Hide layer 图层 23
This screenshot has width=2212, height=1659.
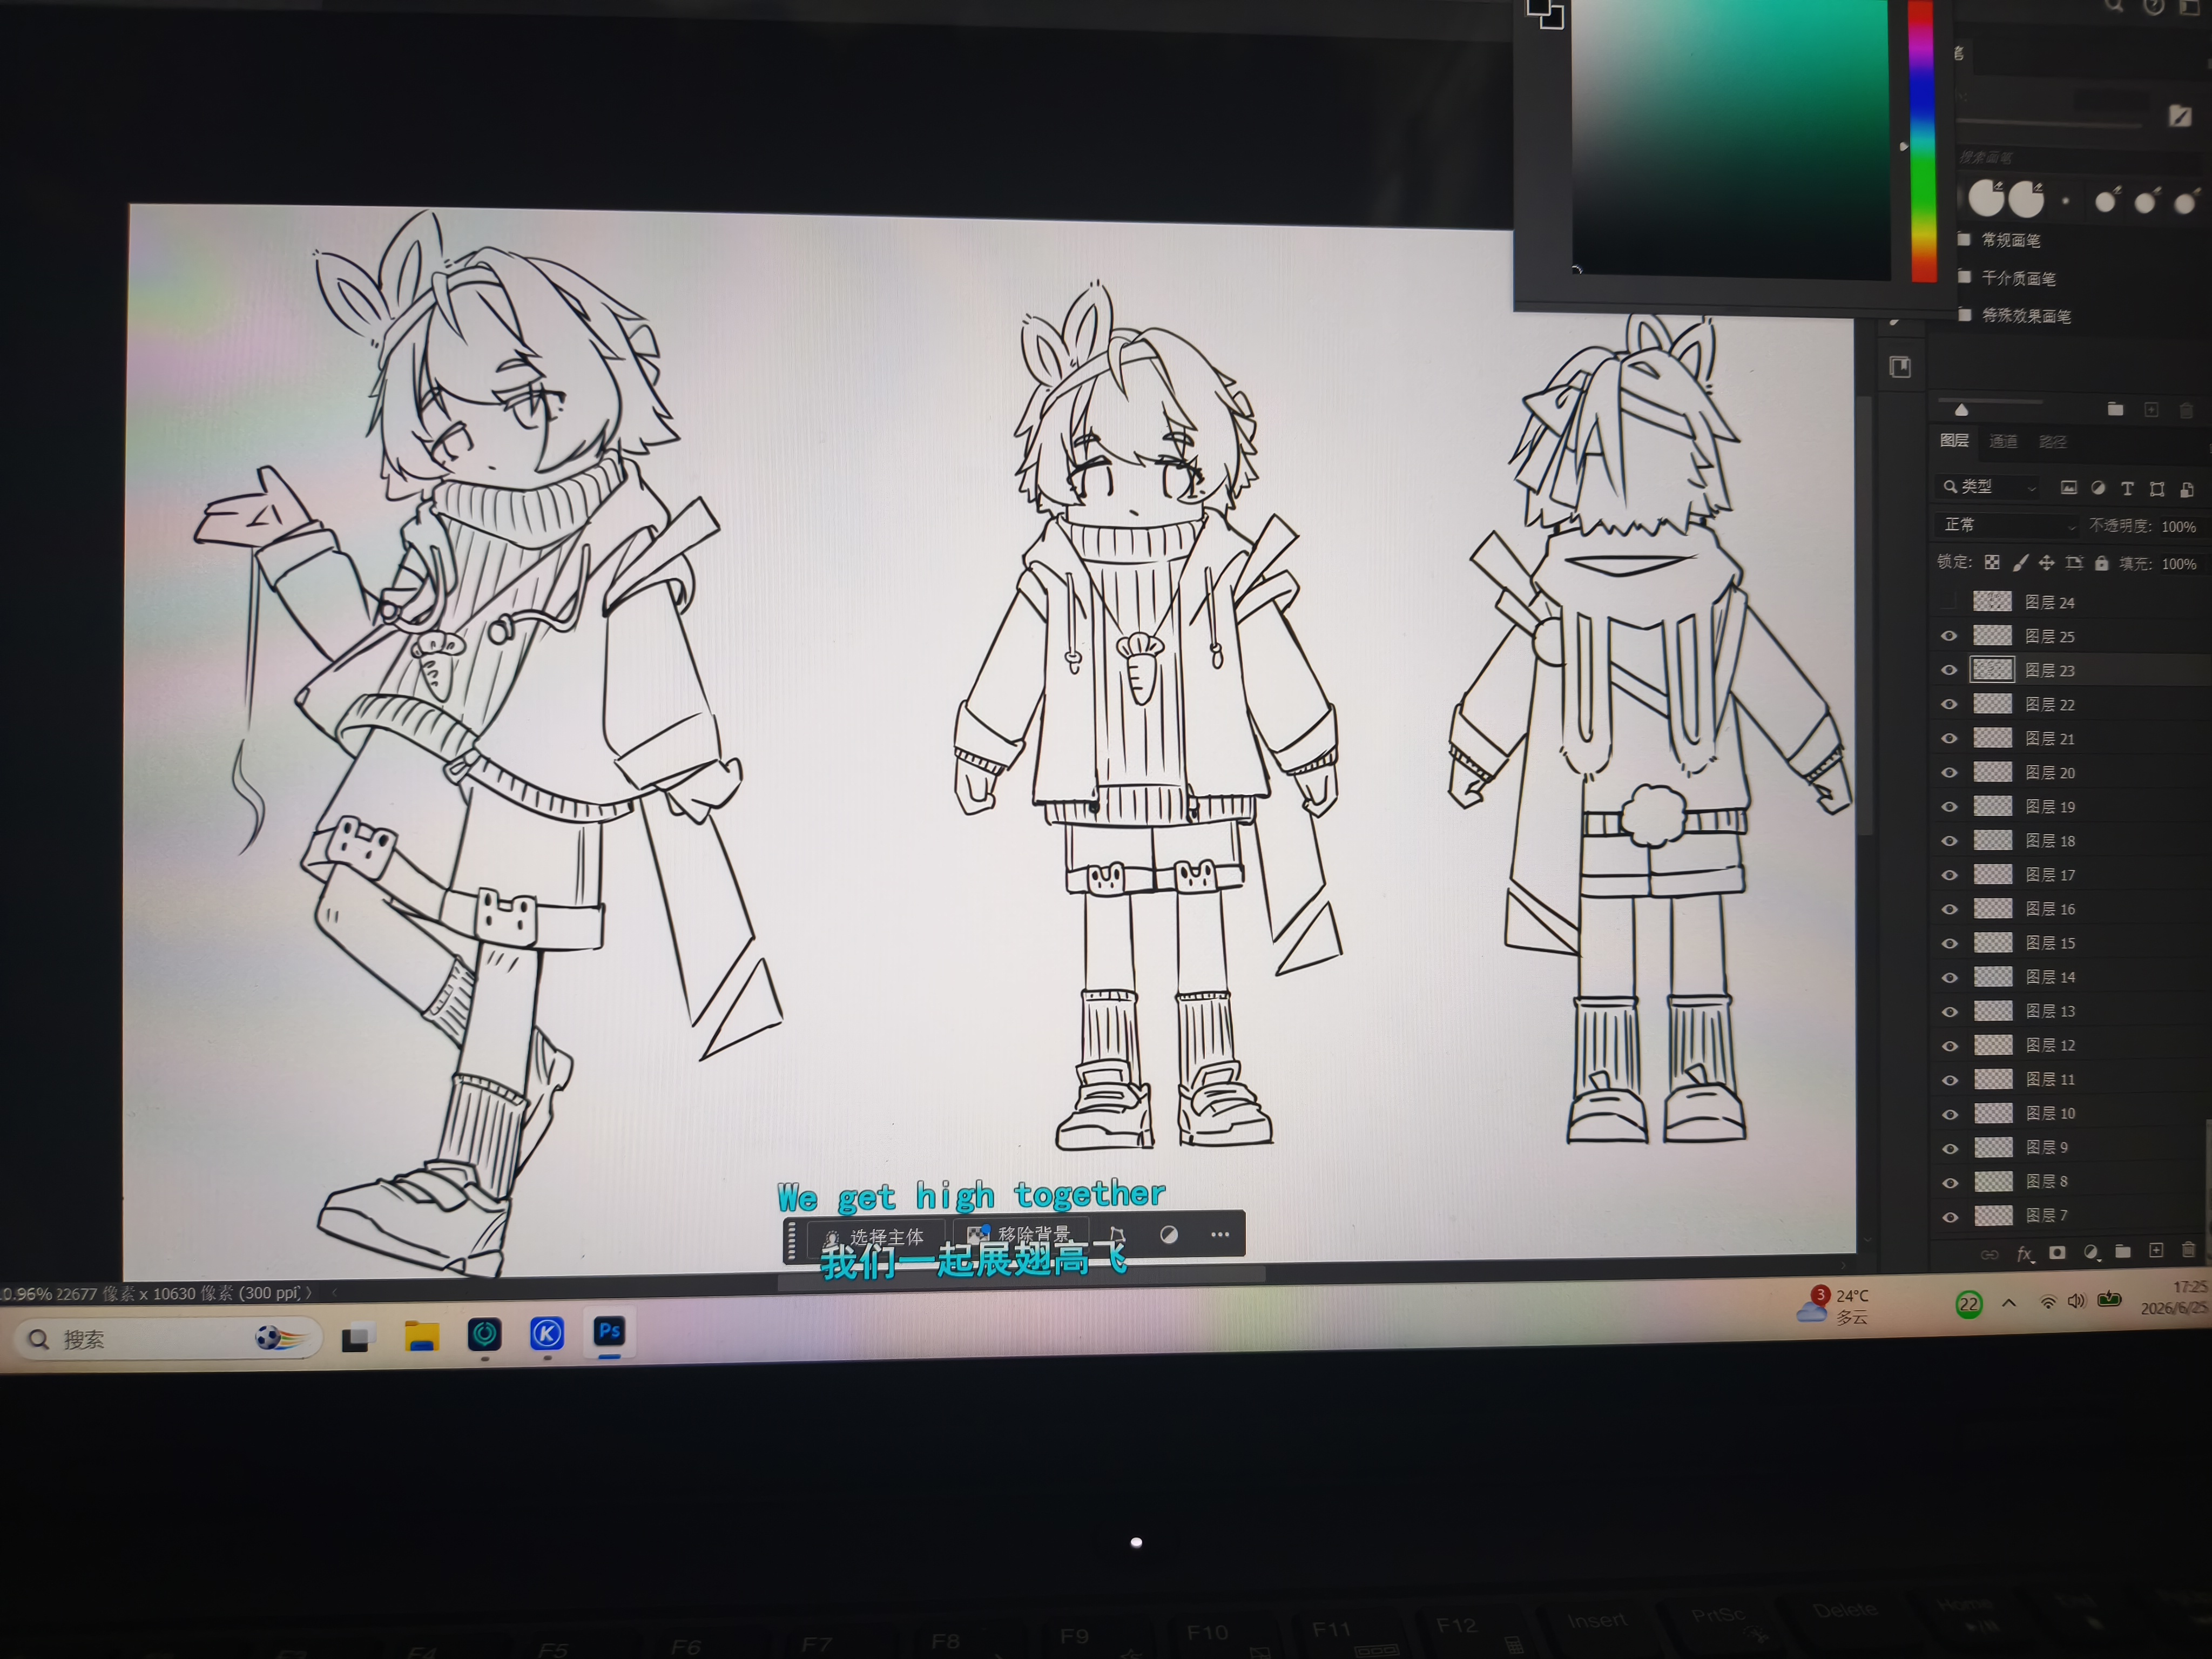1949,670
